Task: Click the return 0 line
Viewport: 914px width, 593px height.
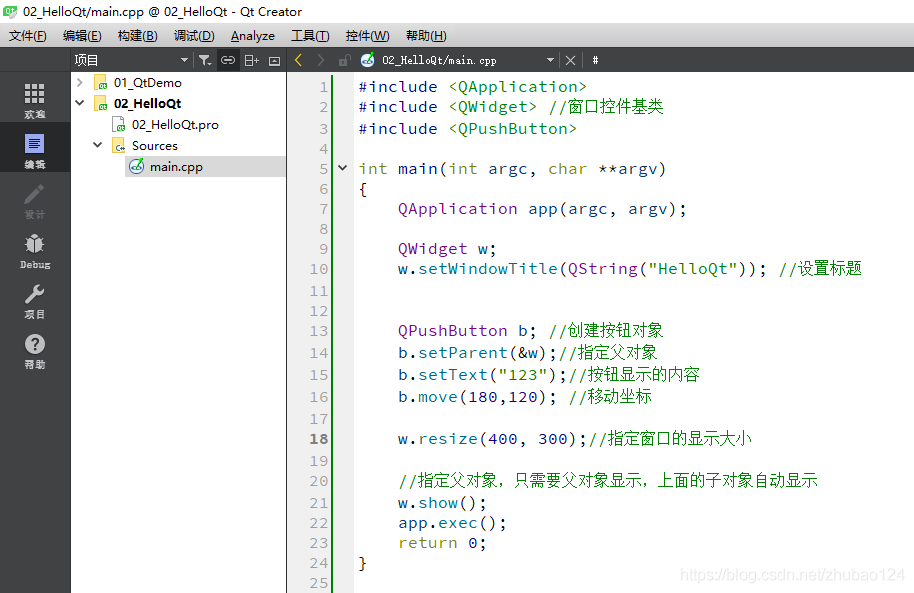Action: [x=442, y=543]
